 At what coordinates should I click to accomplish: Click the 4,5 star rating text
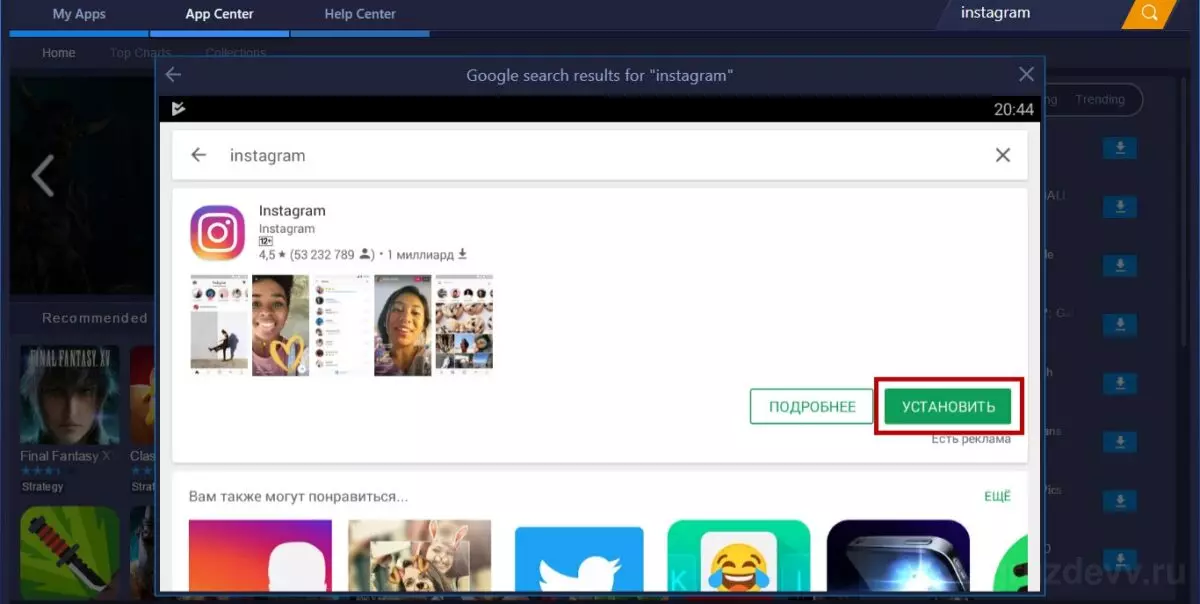pyautogui.click(x=272, y=255)
